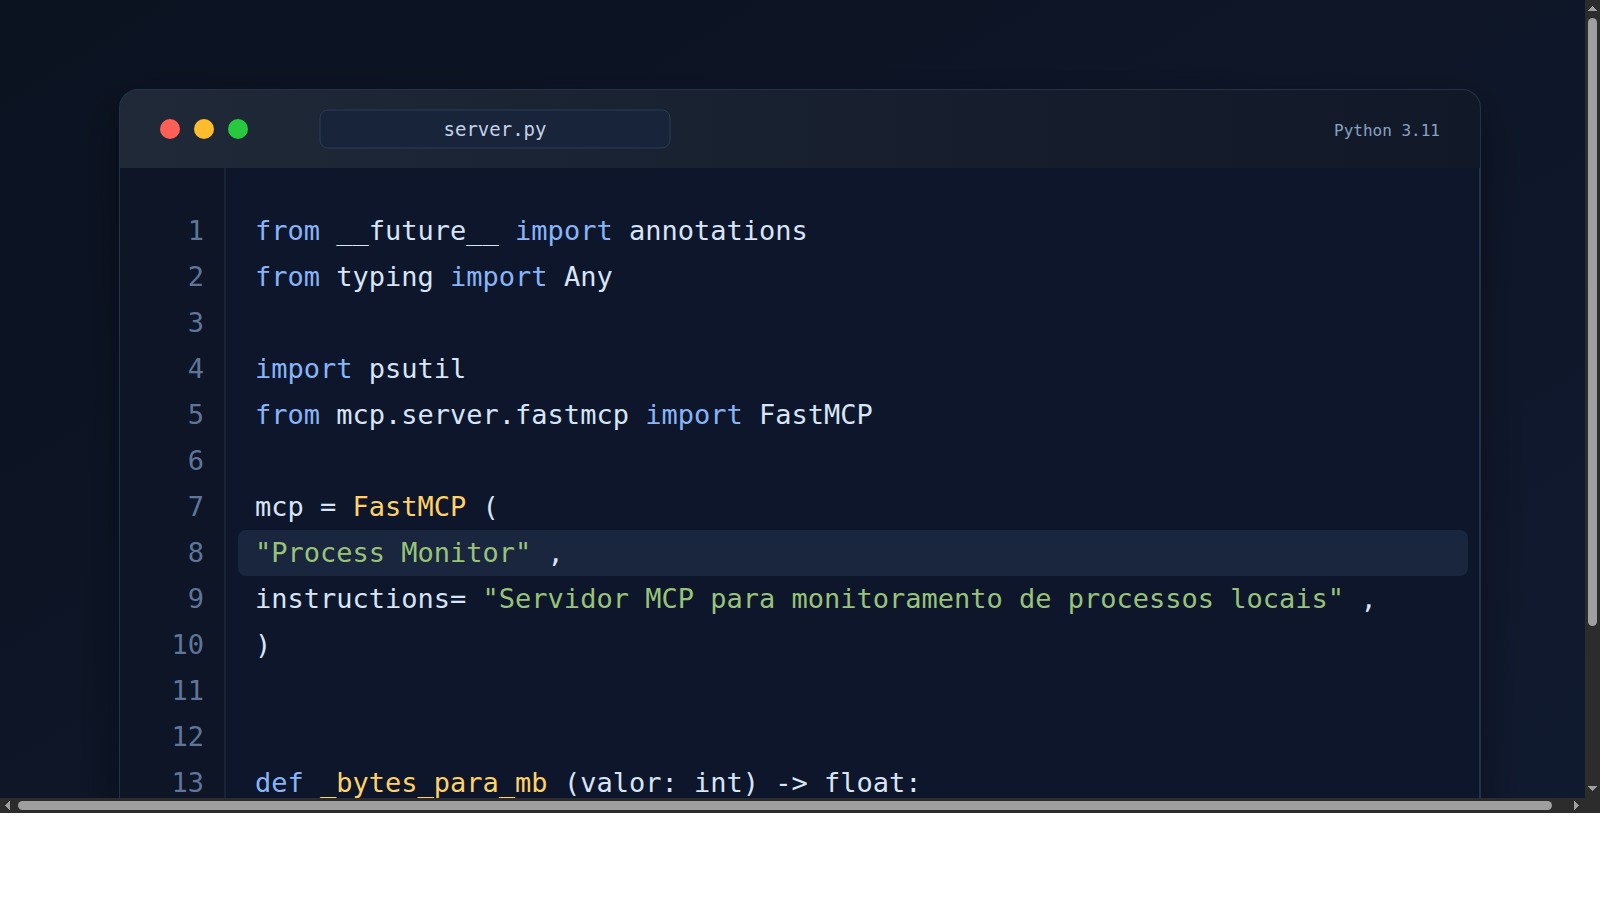Viewport: 1600px width, 900px height.
Task: Click '(valor: int)' parameter on line 13
Action: pyautogui.click(x=661, y=783)
